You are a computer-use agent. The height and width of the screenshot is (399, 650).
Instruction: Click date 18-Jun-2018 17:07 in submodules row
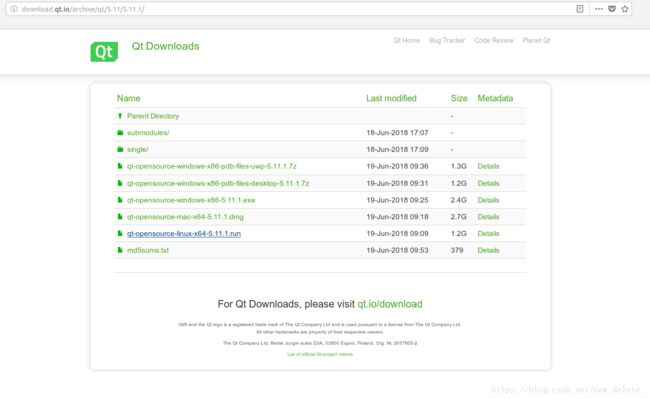click(x=397, y=133)
